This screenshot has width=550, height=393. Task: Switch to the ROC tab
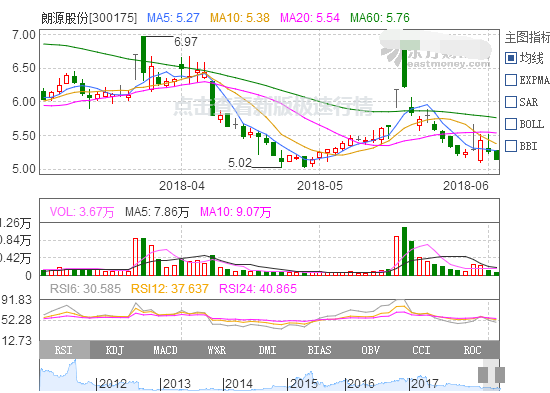pos(472,350)
